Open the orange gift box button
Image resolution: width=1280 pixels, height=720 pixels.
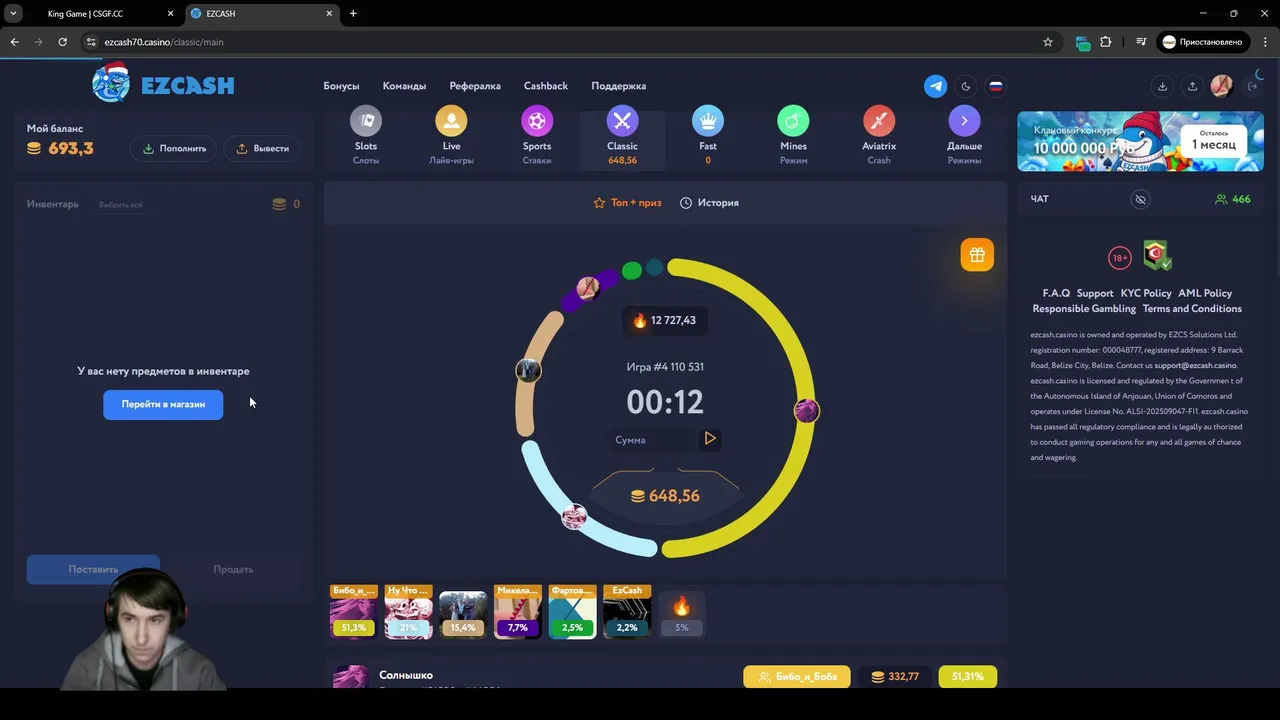pos(977,255)
